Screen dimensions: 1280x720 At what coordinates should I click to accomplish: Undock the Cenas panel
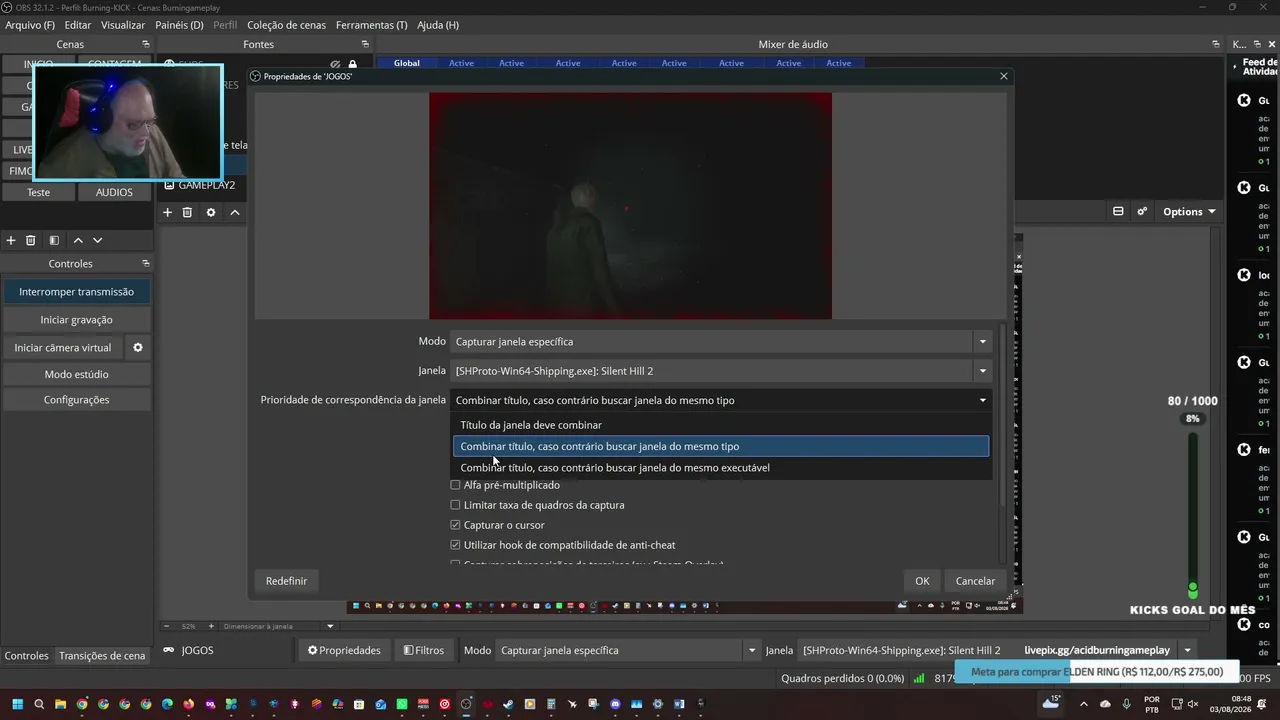click(x=146, y=44)
